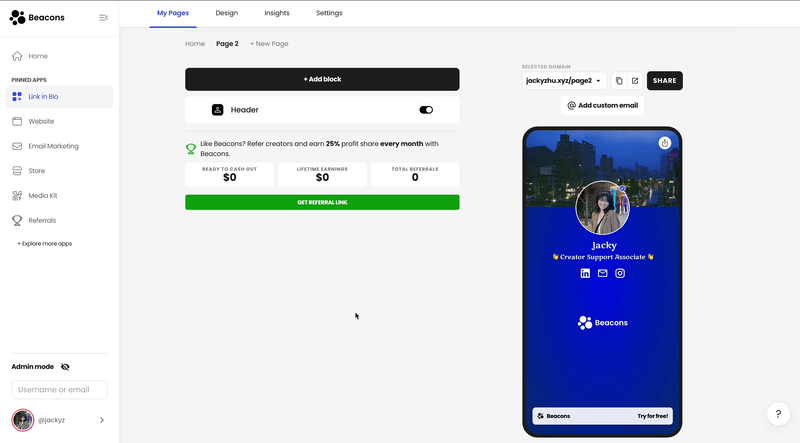Image resolution: width=800 pixels, height=443 pixels.
Task: Toggle the Header block switch
Action: 426,110
